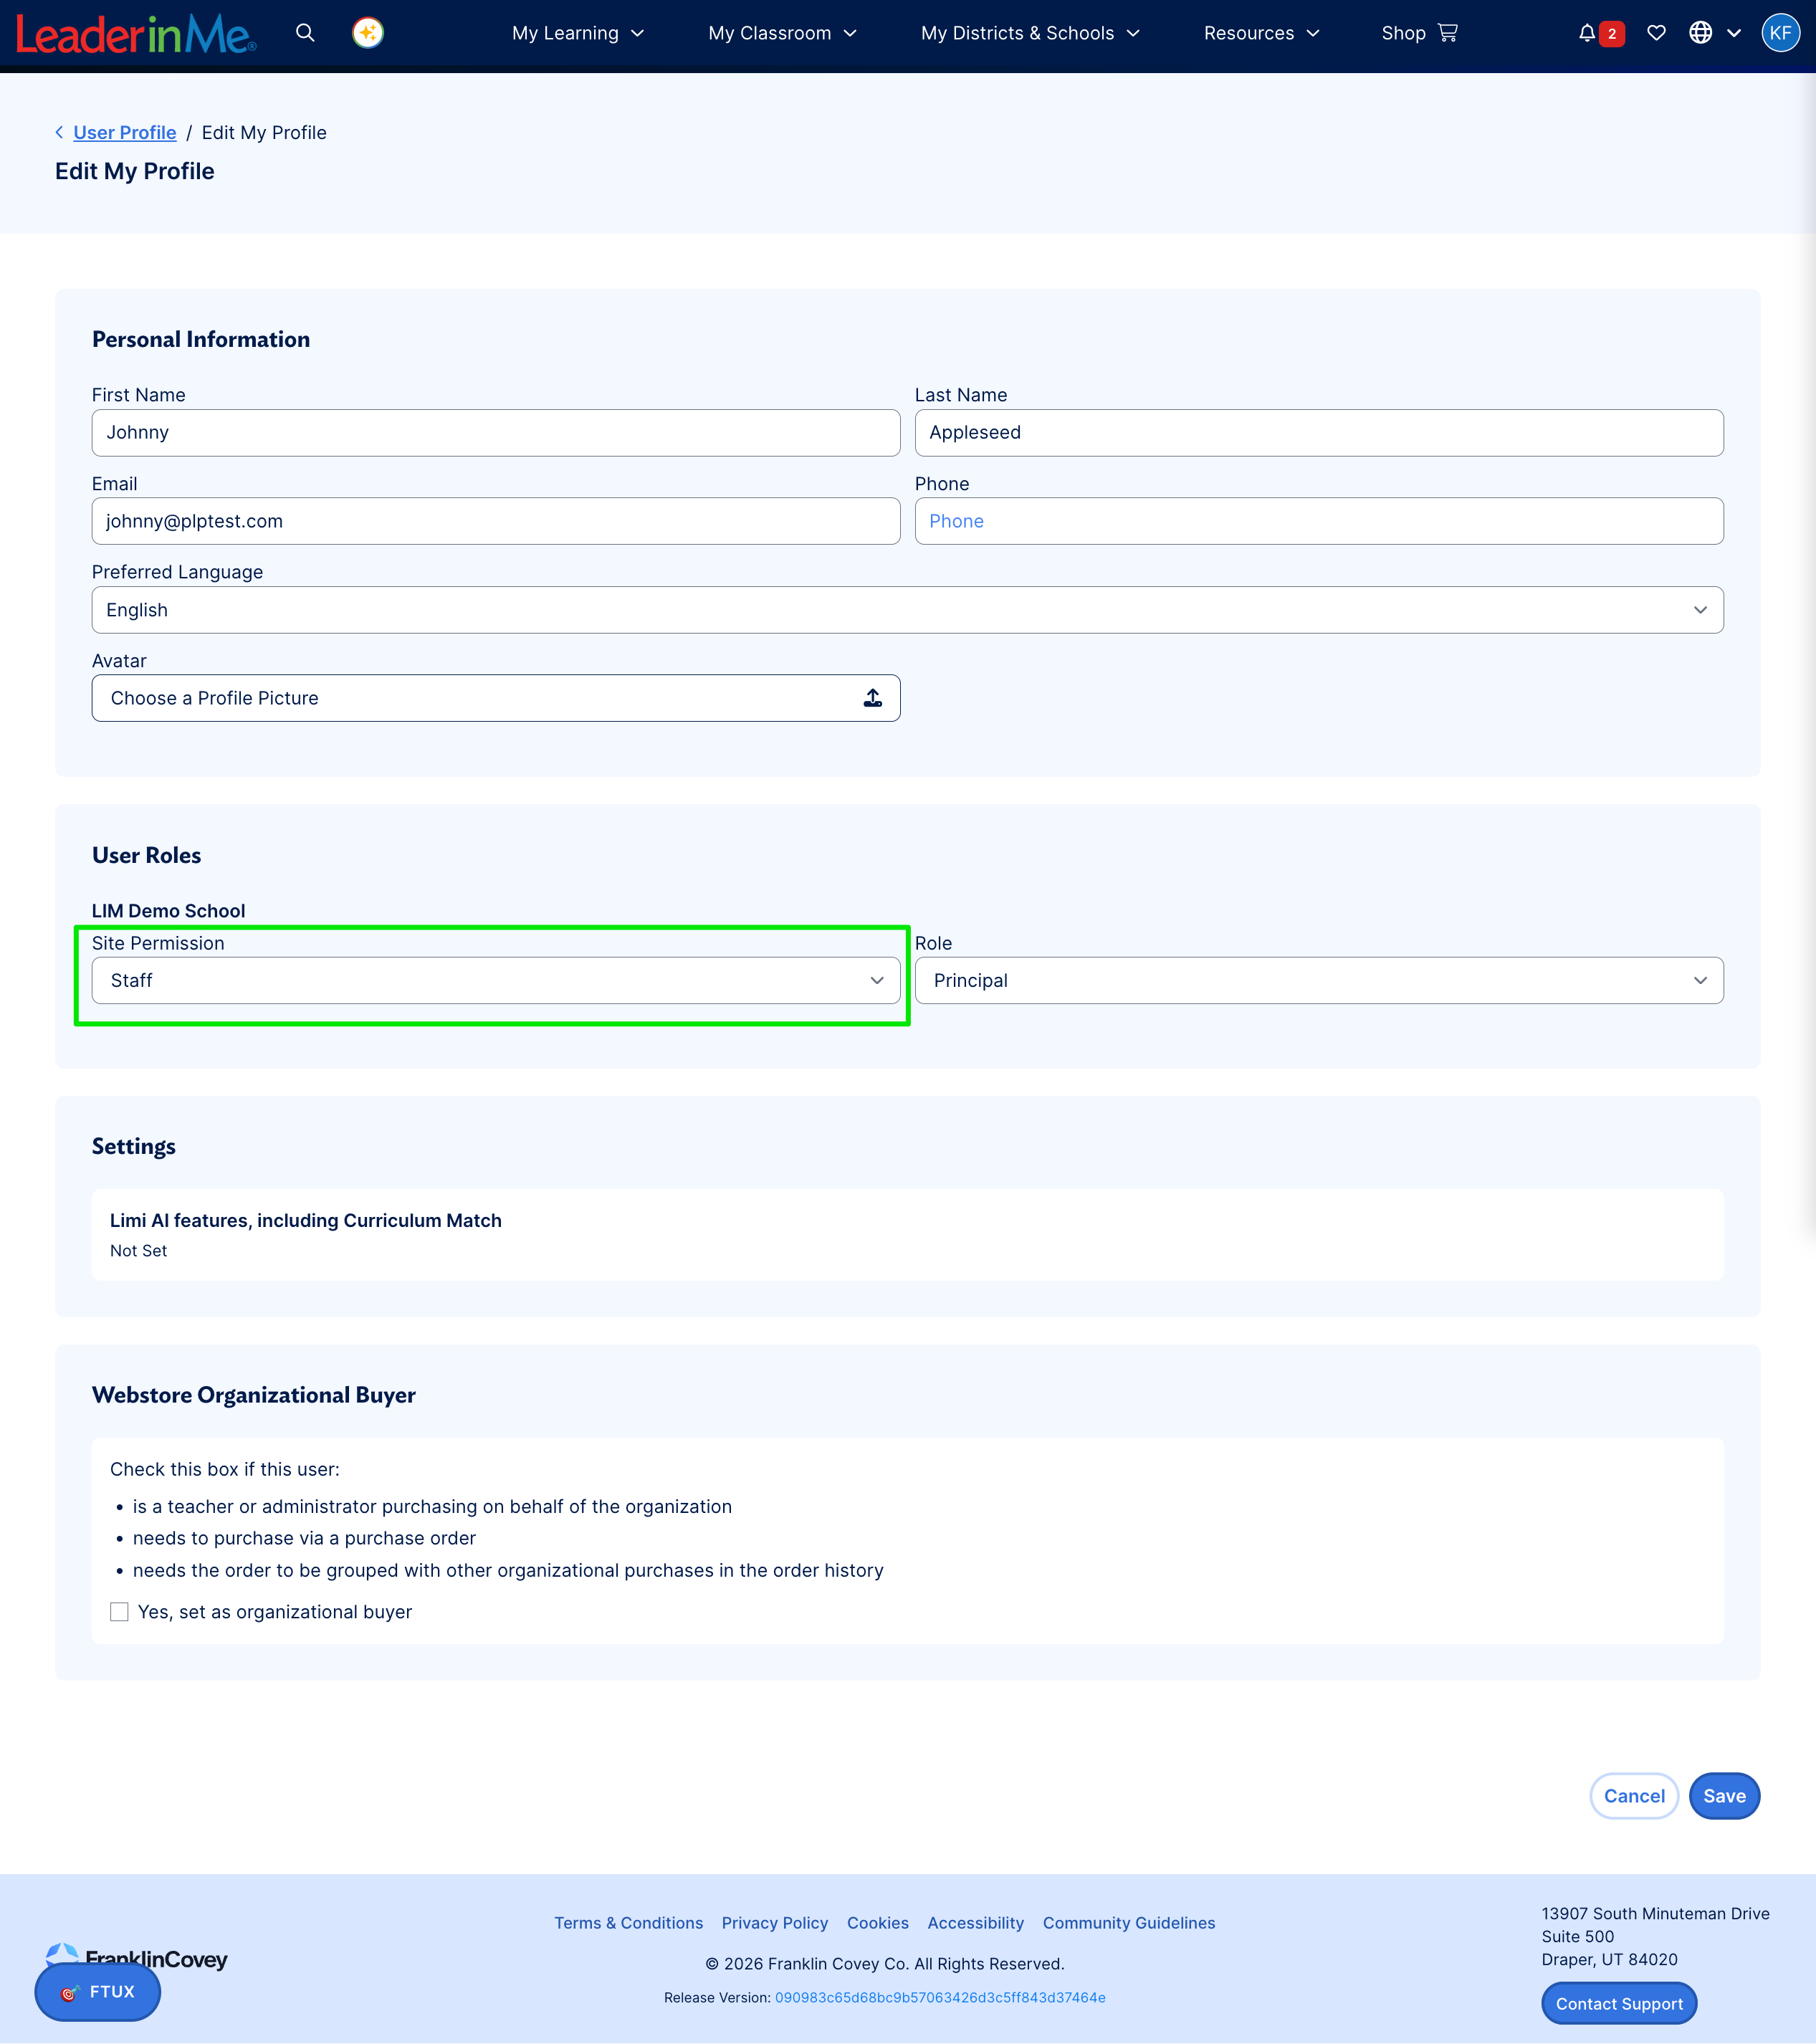The height and width of the screenshot is (2044, 1816).
Task: Click the Shop cart icon
Action: (x=1447, y=33)
